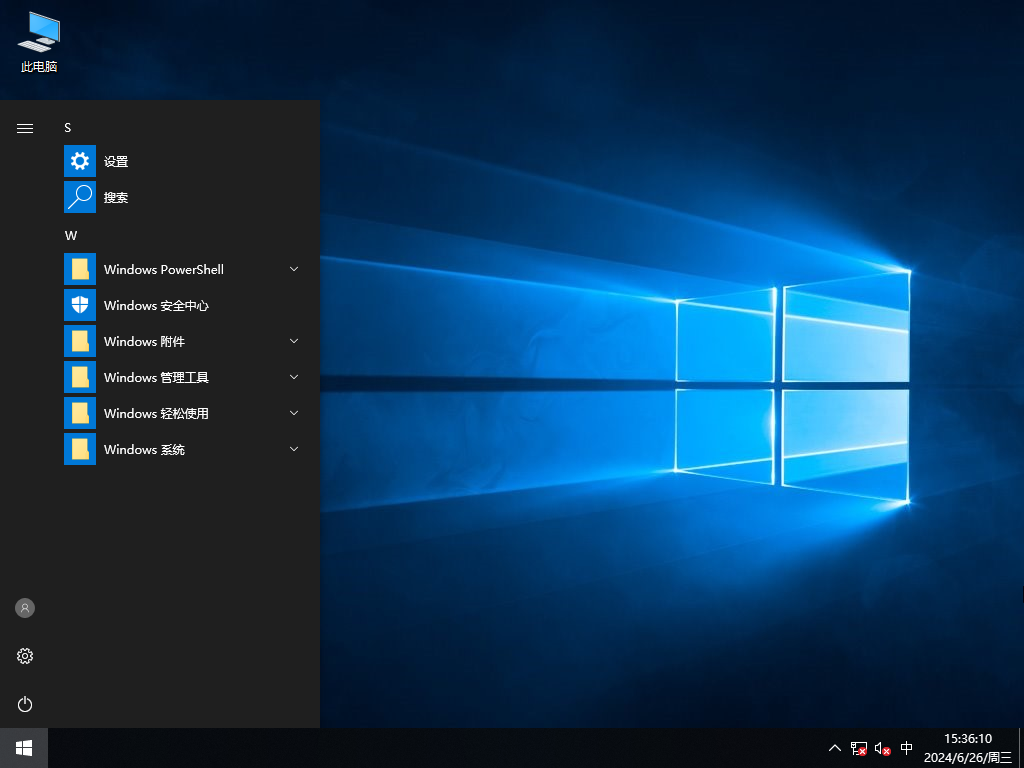Expand the Windows PowerShell folder chevron

click(293, 269)
